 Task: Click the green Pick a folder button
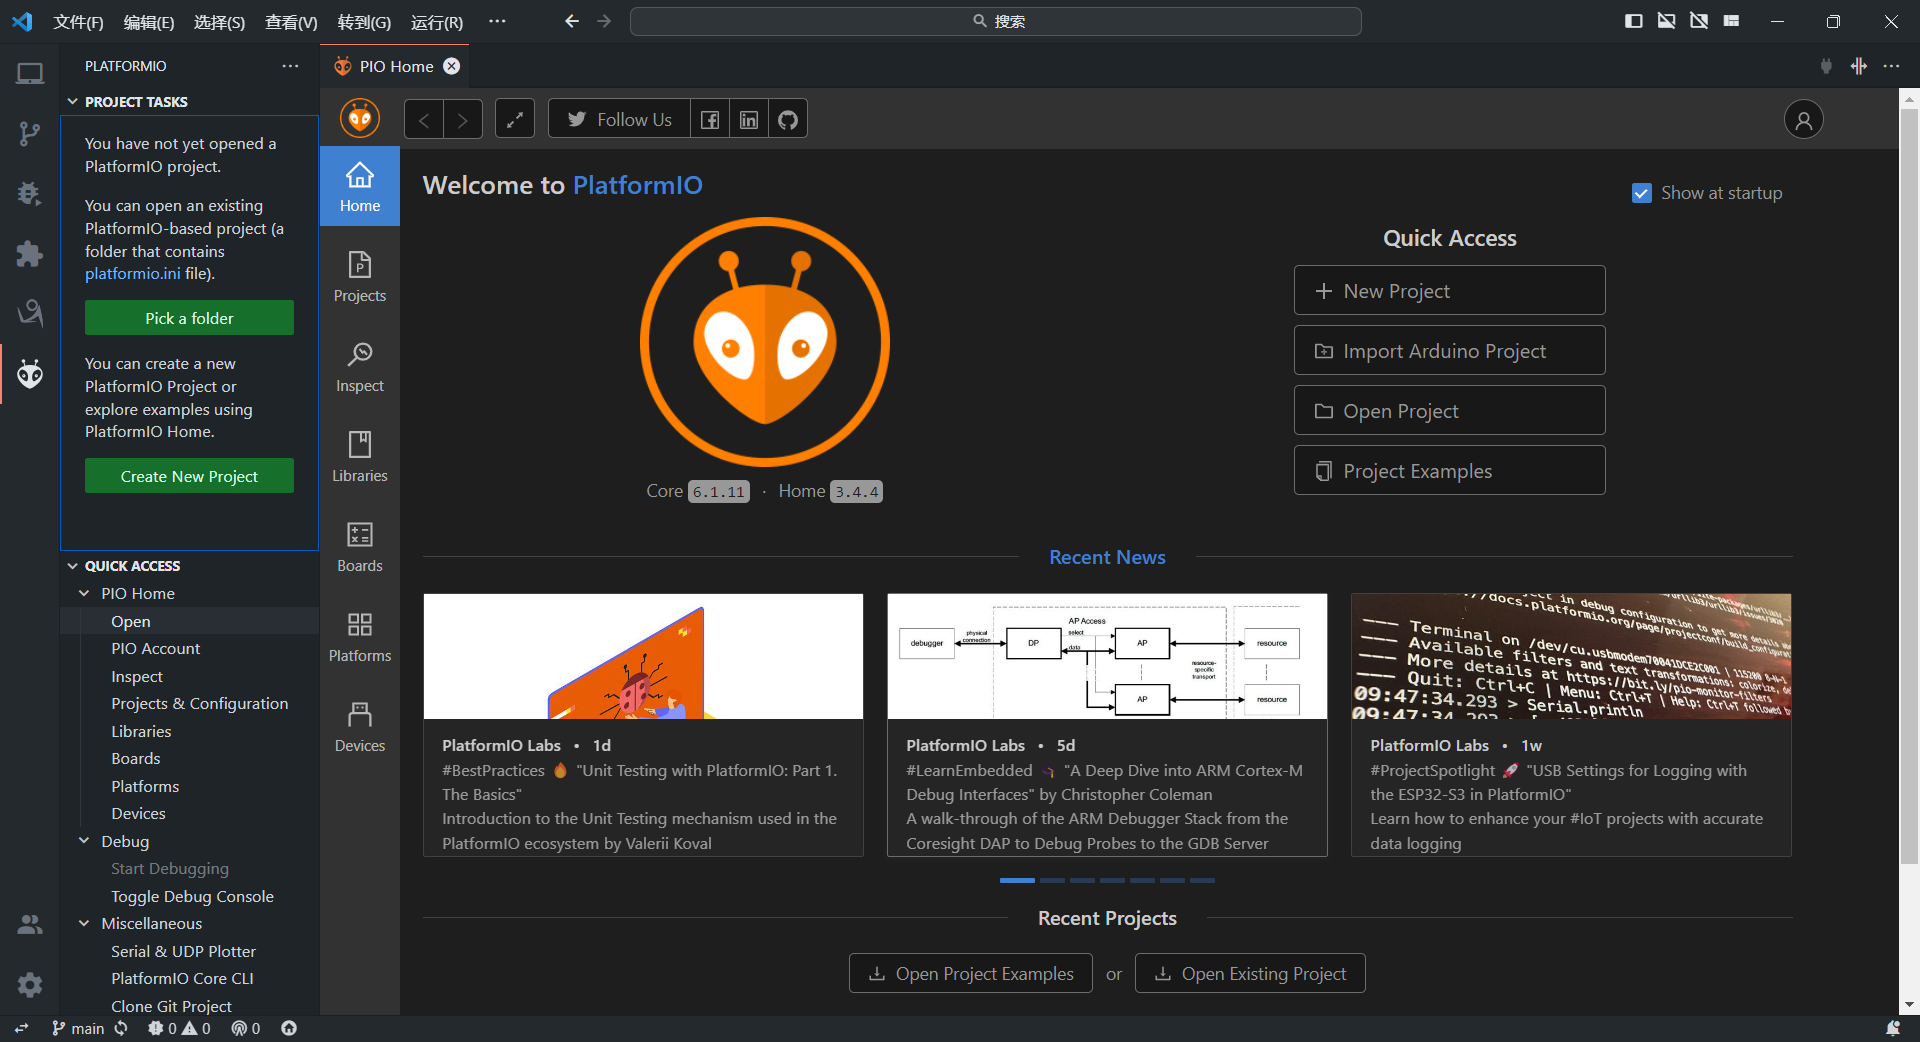pos(189,318)
